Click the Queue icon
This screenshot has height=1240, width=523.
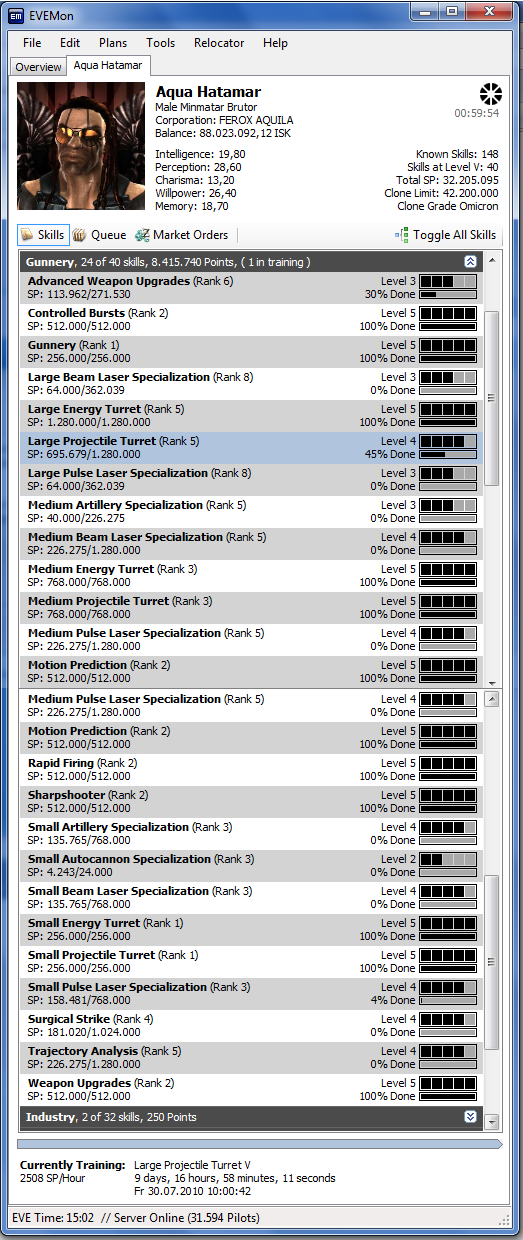coord(79,235)
